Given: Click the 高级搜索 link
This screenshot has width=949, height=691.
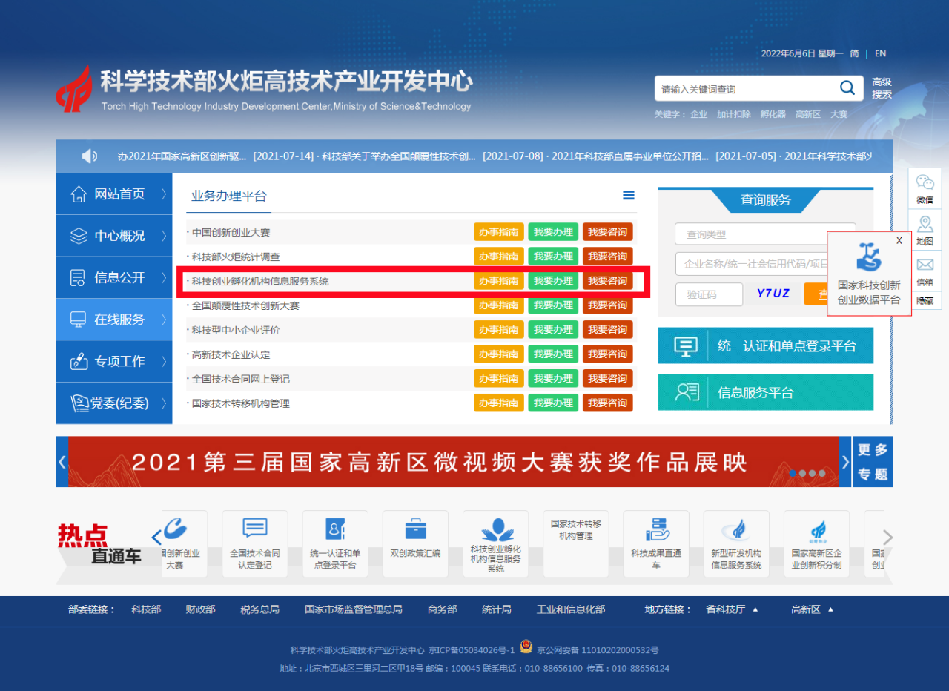Looking at the screenshot, I should (x=881, y=88).
